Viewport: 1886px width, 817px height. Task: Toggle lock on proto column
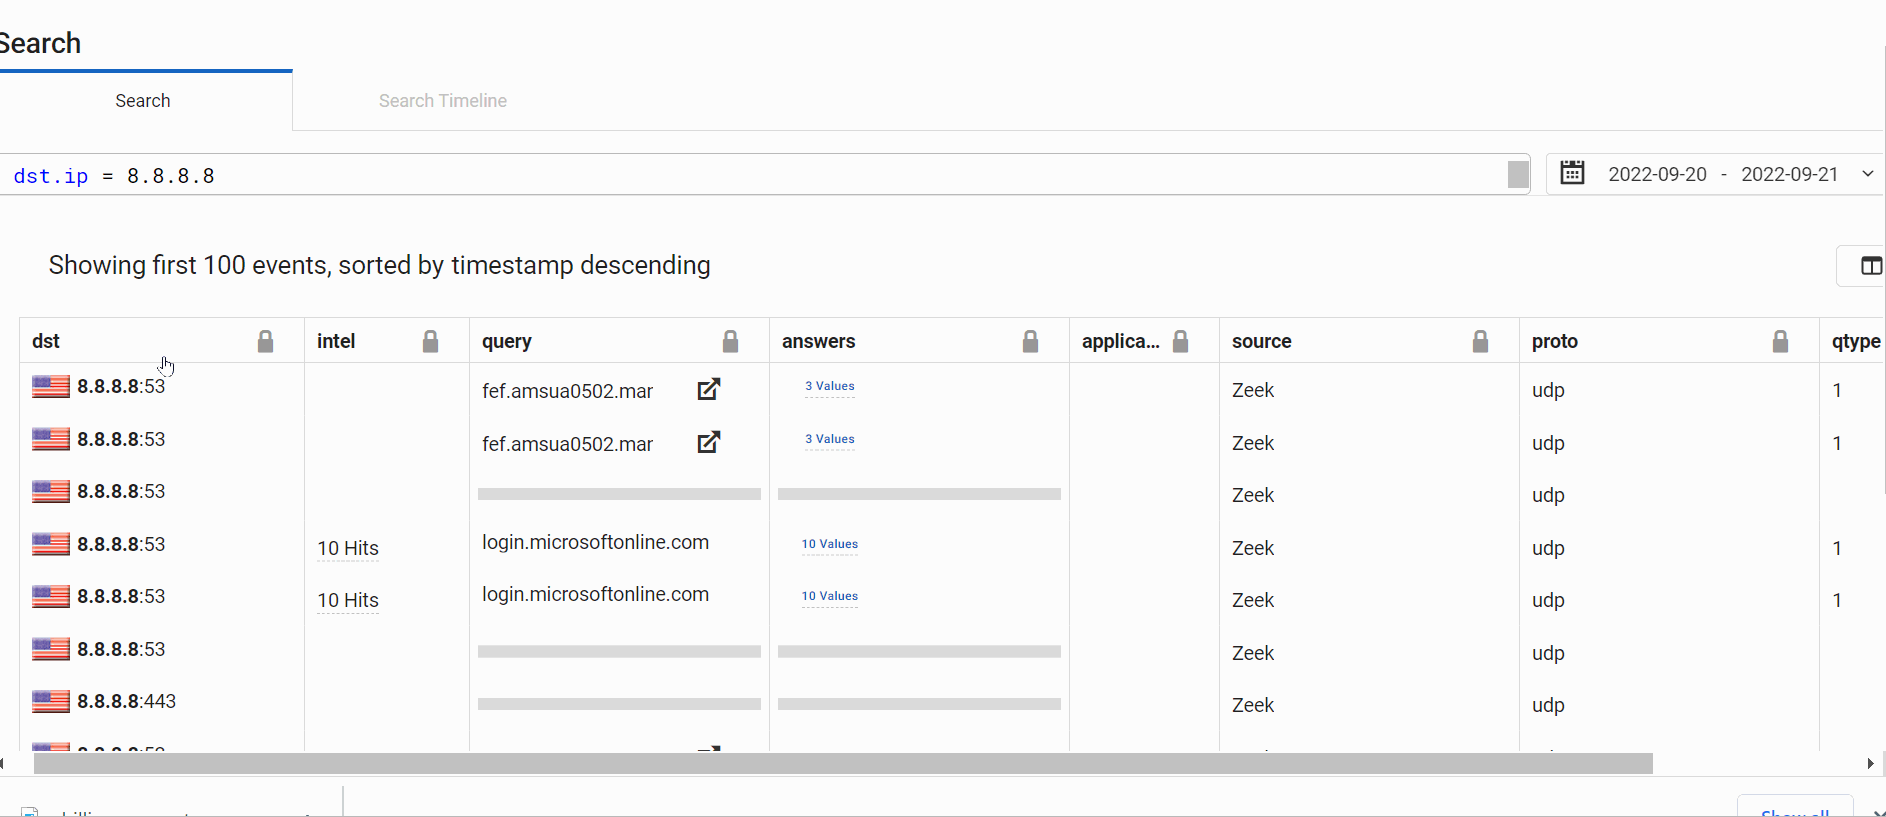(1780, 342)
